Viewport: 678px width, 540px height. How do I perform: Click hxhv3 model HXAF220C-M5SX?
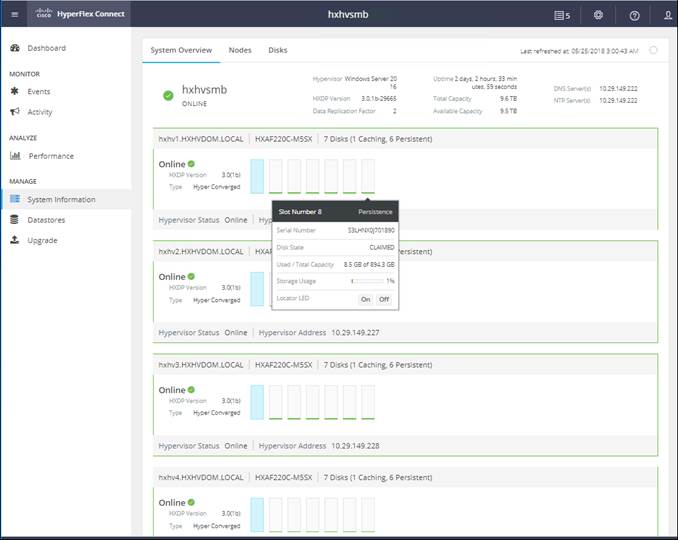284,364
